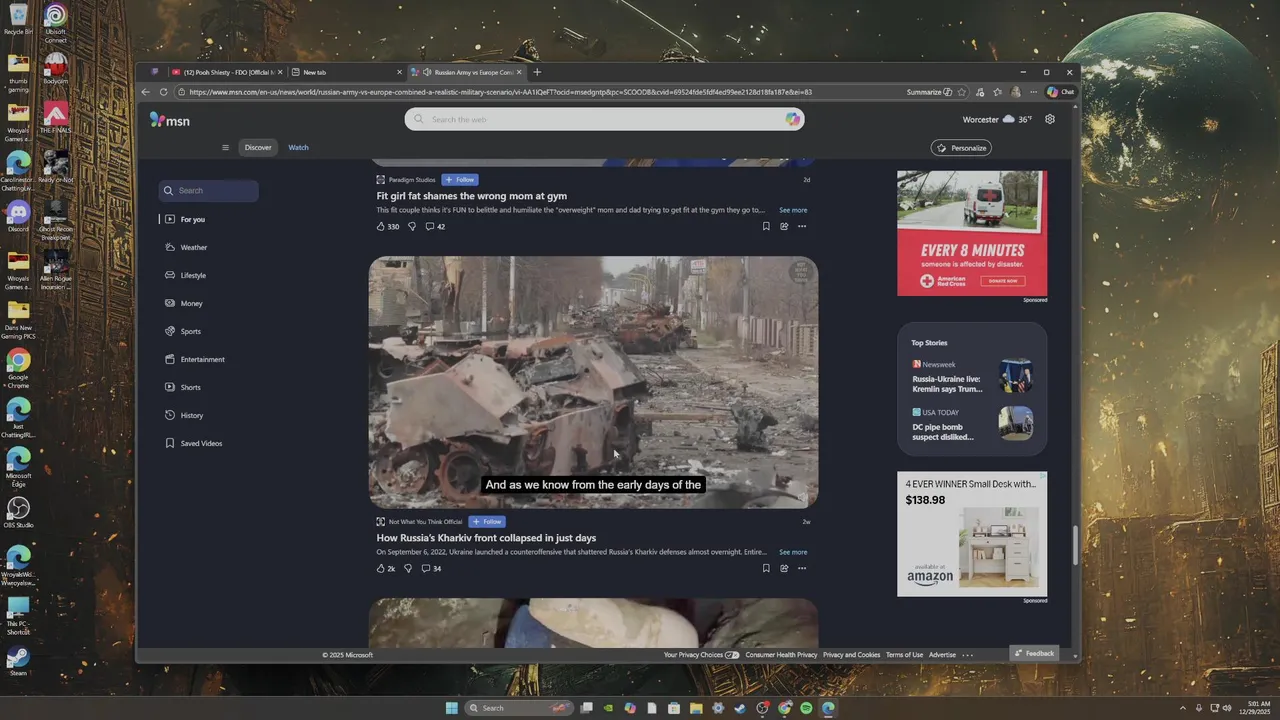The height and width of the screenshot is (720, 1280).
Task: Open Steam from the taskbar
Action: click(x=740, y=708)
